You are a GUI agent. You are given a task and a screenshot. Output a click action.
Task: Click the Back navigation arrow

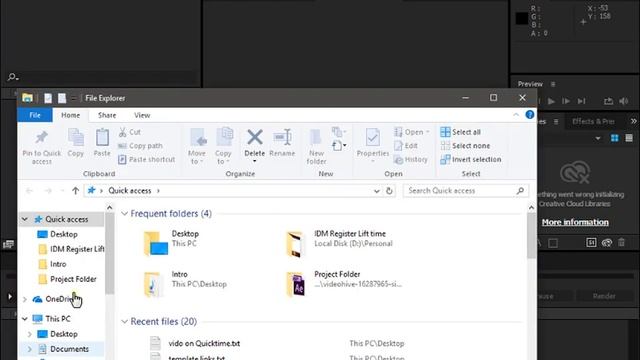[x=29, y=191]
